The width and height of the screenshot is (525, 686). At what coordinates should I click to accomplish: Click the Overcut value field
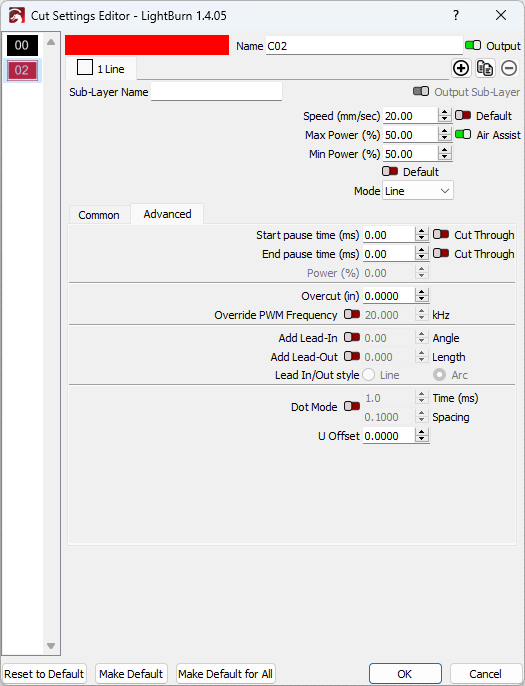[388, 296]
